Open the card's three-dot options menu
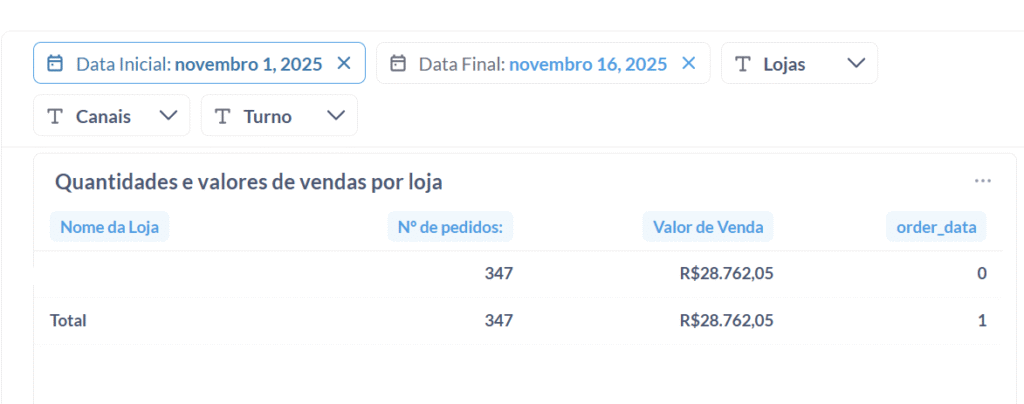Image resolution: width=1024 pixels, height=404 pixels. tap(983, 181)
